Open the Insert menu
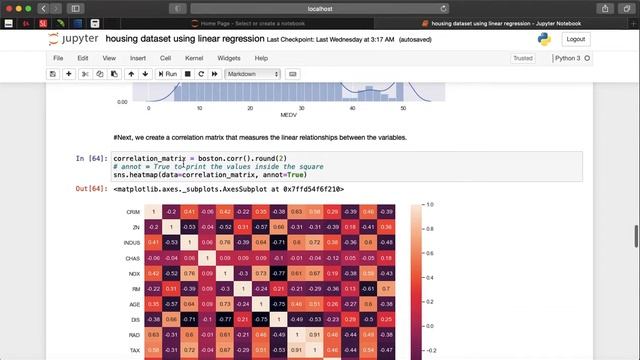This screenshot has height=360, width=640. tap(138, 58)
